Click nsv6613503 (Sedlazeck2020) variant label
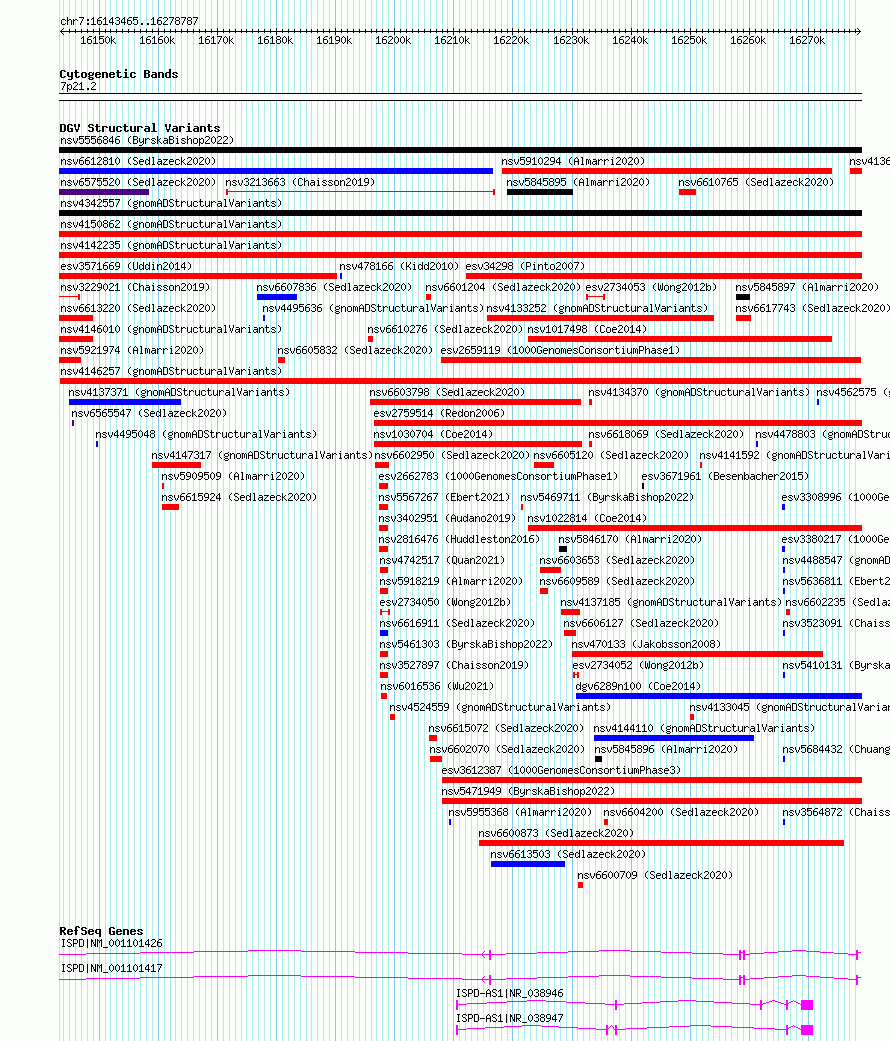Screen dimensions: 890x1041 coord(568,854)
